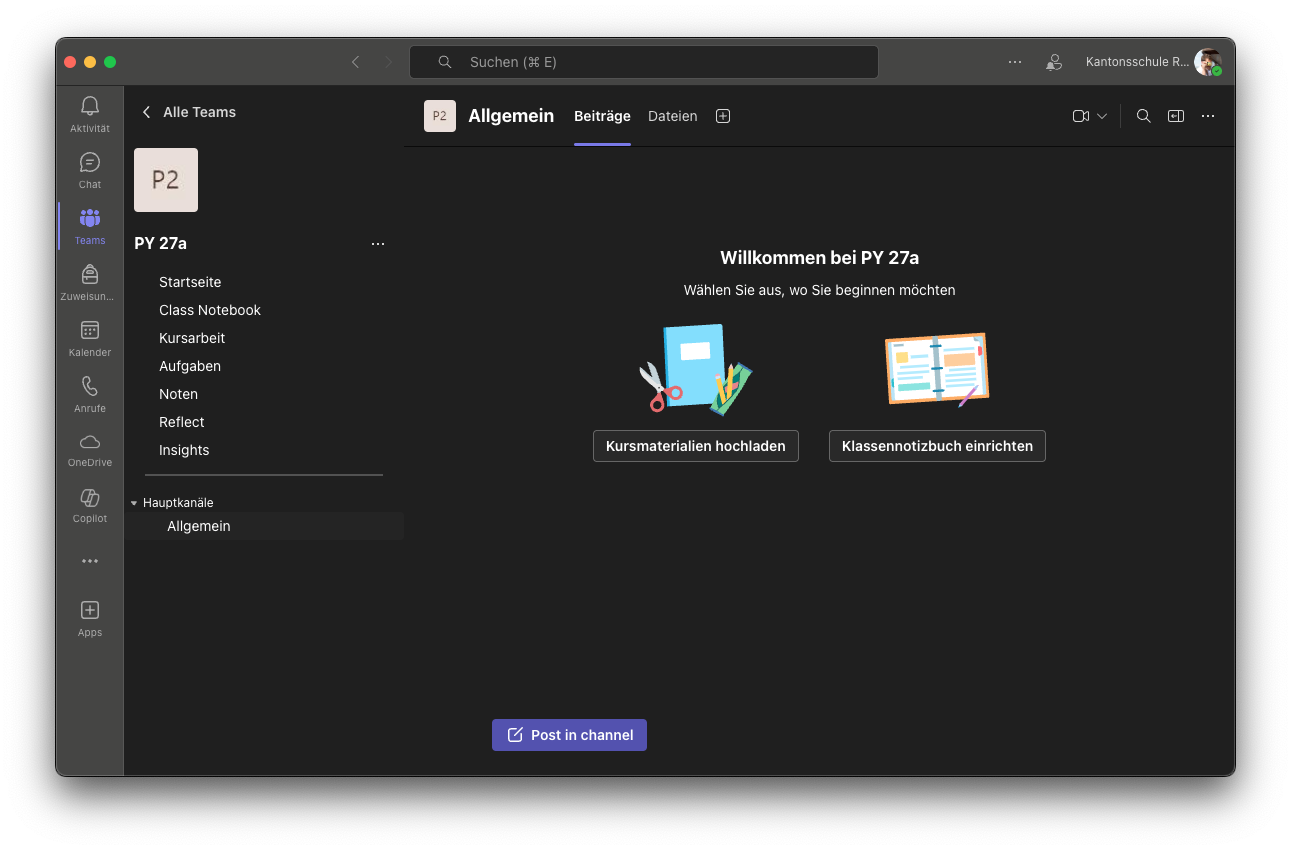Go forward in navigation history
The width and height of the screenshot is (1291, 850).
coord(389,62)
